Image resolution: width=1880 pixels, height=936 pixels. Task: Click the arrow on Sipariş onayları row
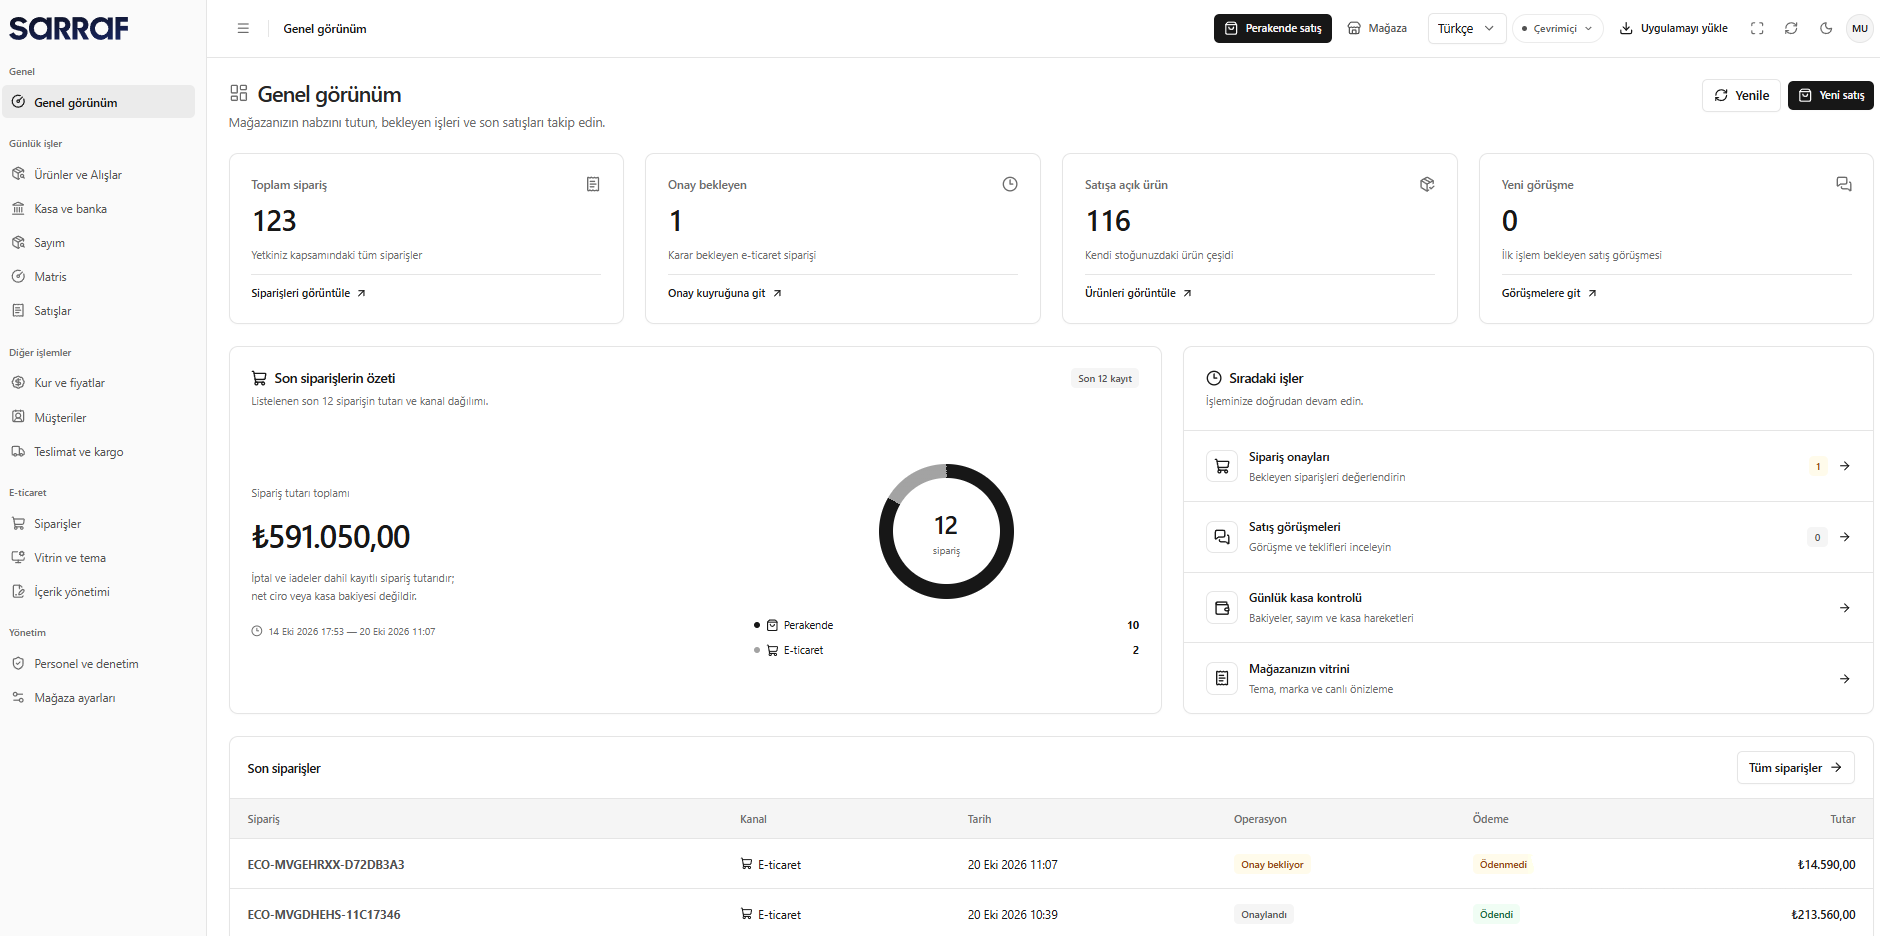1845,466
